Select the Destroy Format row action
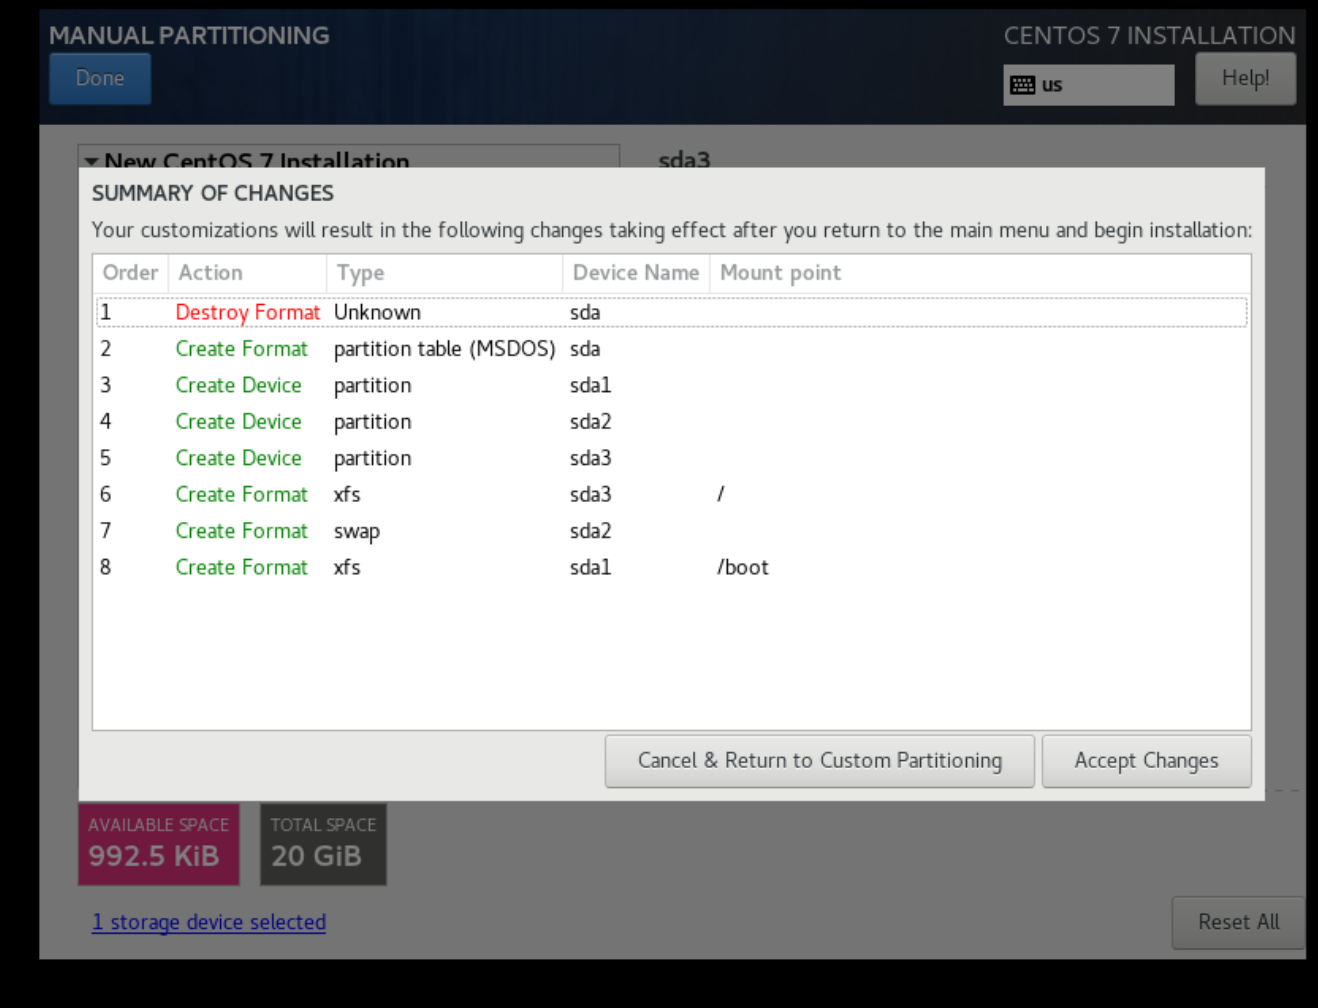Image resolution: width=1318 pixels, height=1008 pixels. 247,312
